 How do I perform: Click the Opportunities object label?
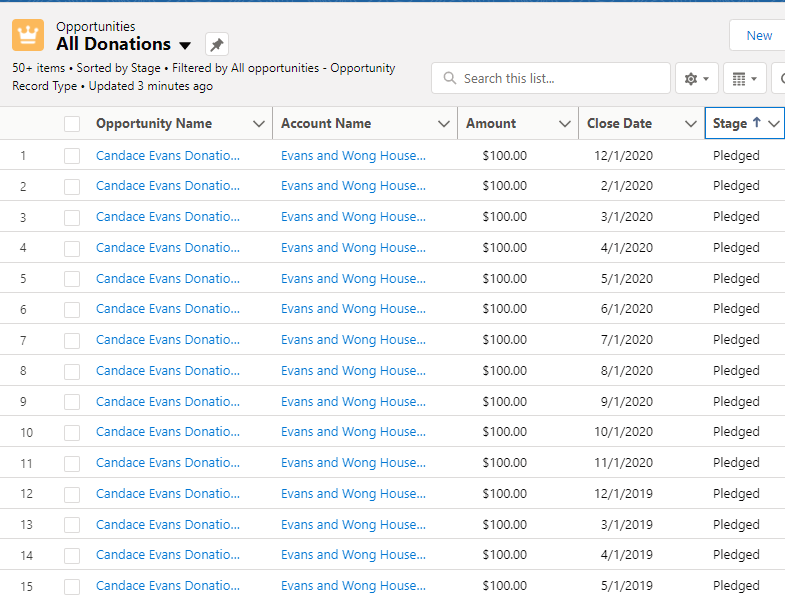(96, 27)
